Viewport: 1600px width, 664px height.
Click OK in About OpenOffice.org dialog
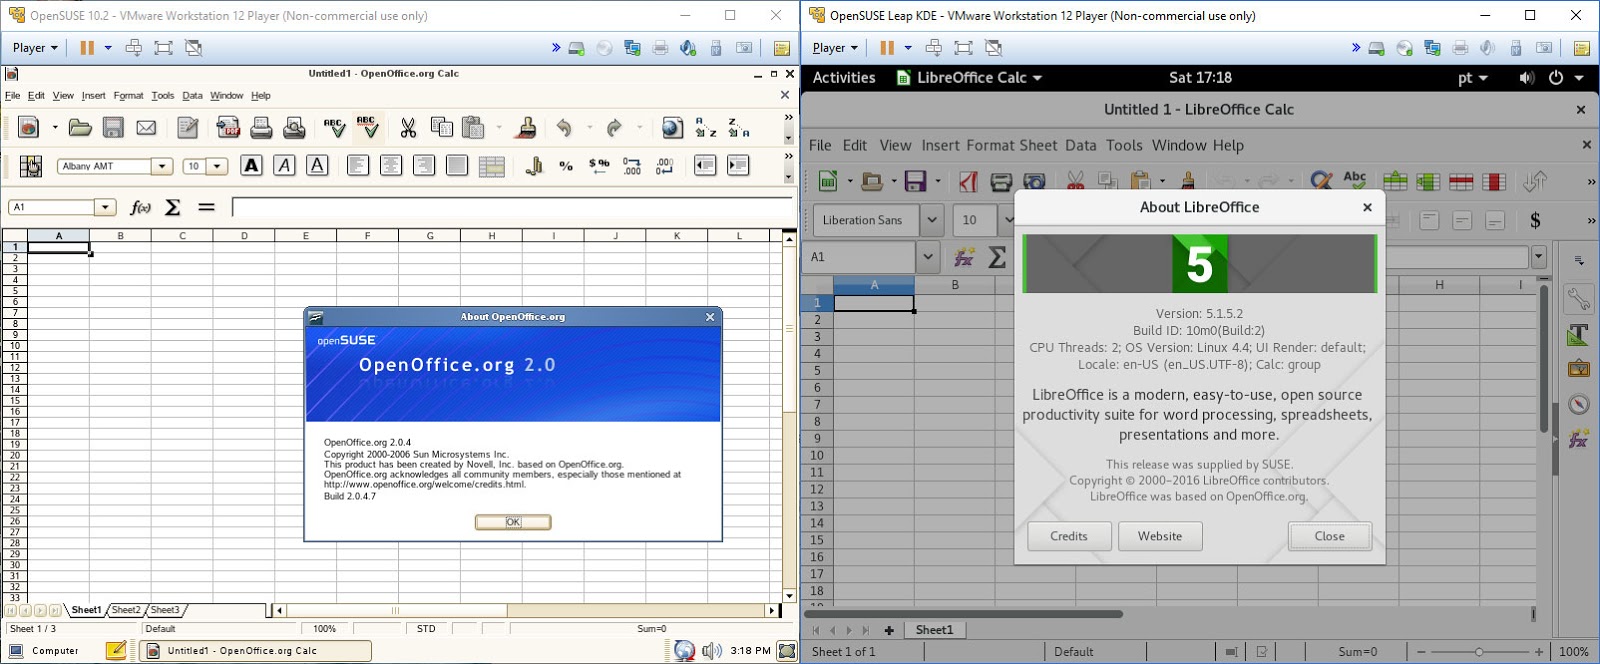pos(513,522)
